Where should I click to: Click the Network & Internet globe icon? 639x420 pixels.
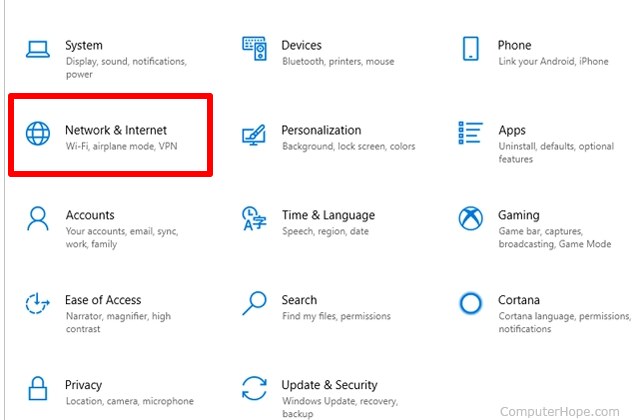pyautogui.click(x=38, y=133)
